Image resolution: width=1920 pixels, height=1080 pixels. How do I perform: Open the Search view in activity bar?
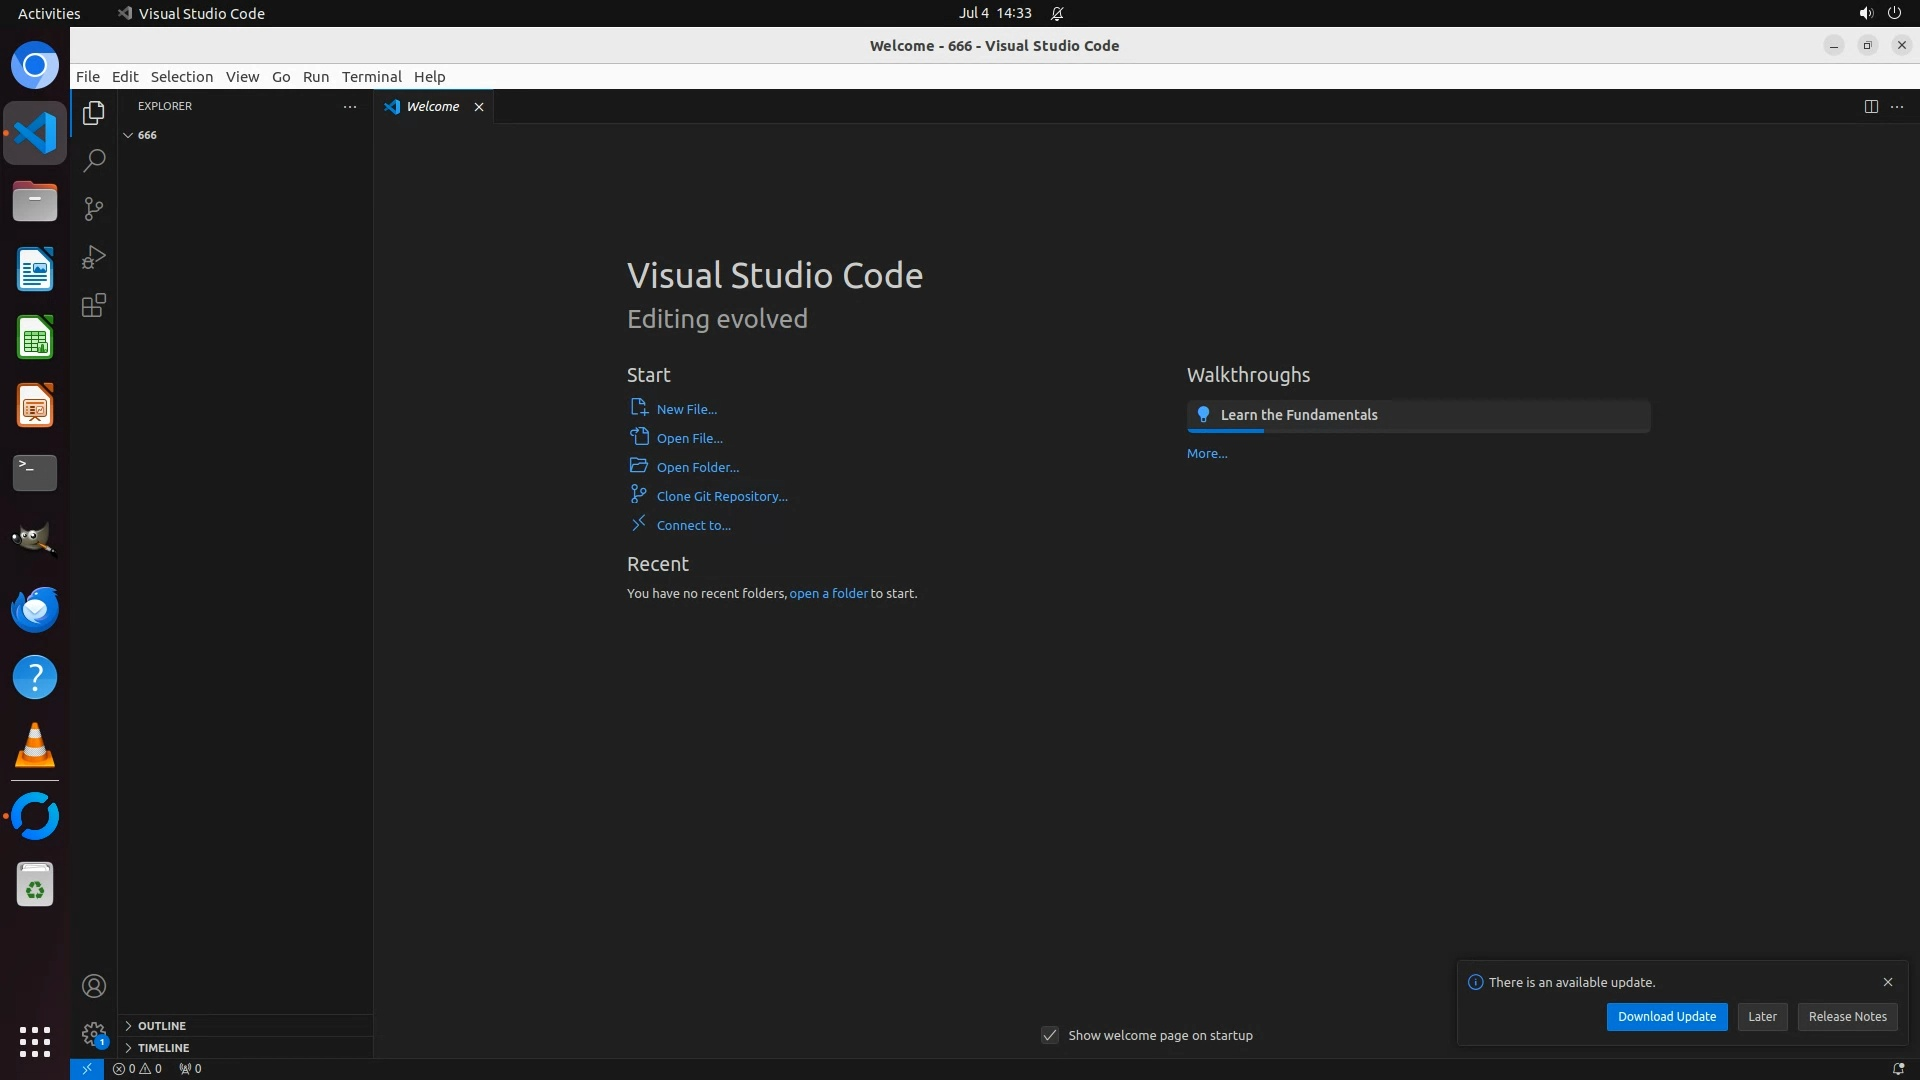[94, 160]
